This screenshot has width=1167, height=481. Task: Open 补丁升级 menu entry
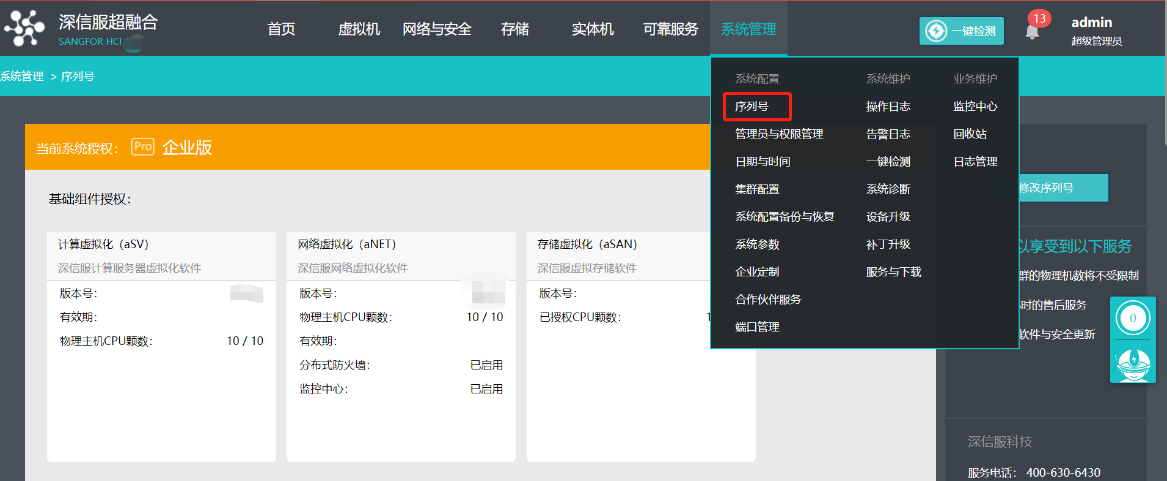(x=887, y=244)
